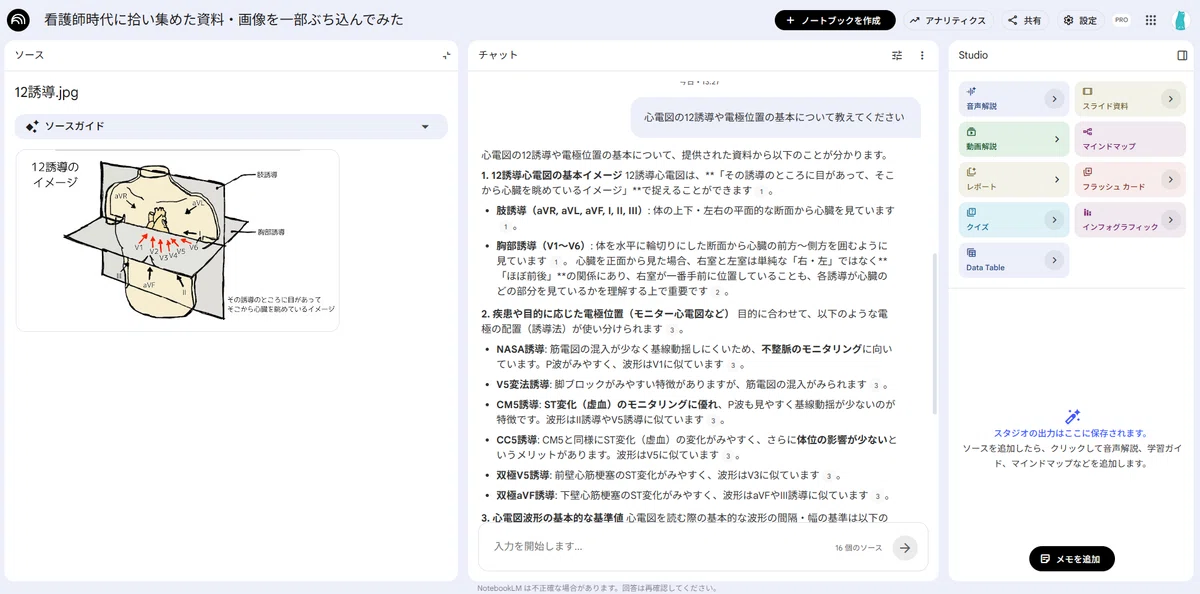Open chat configuration sliders icon
This screenshot has width=1200, height=594.
click(x=897, y=56)
